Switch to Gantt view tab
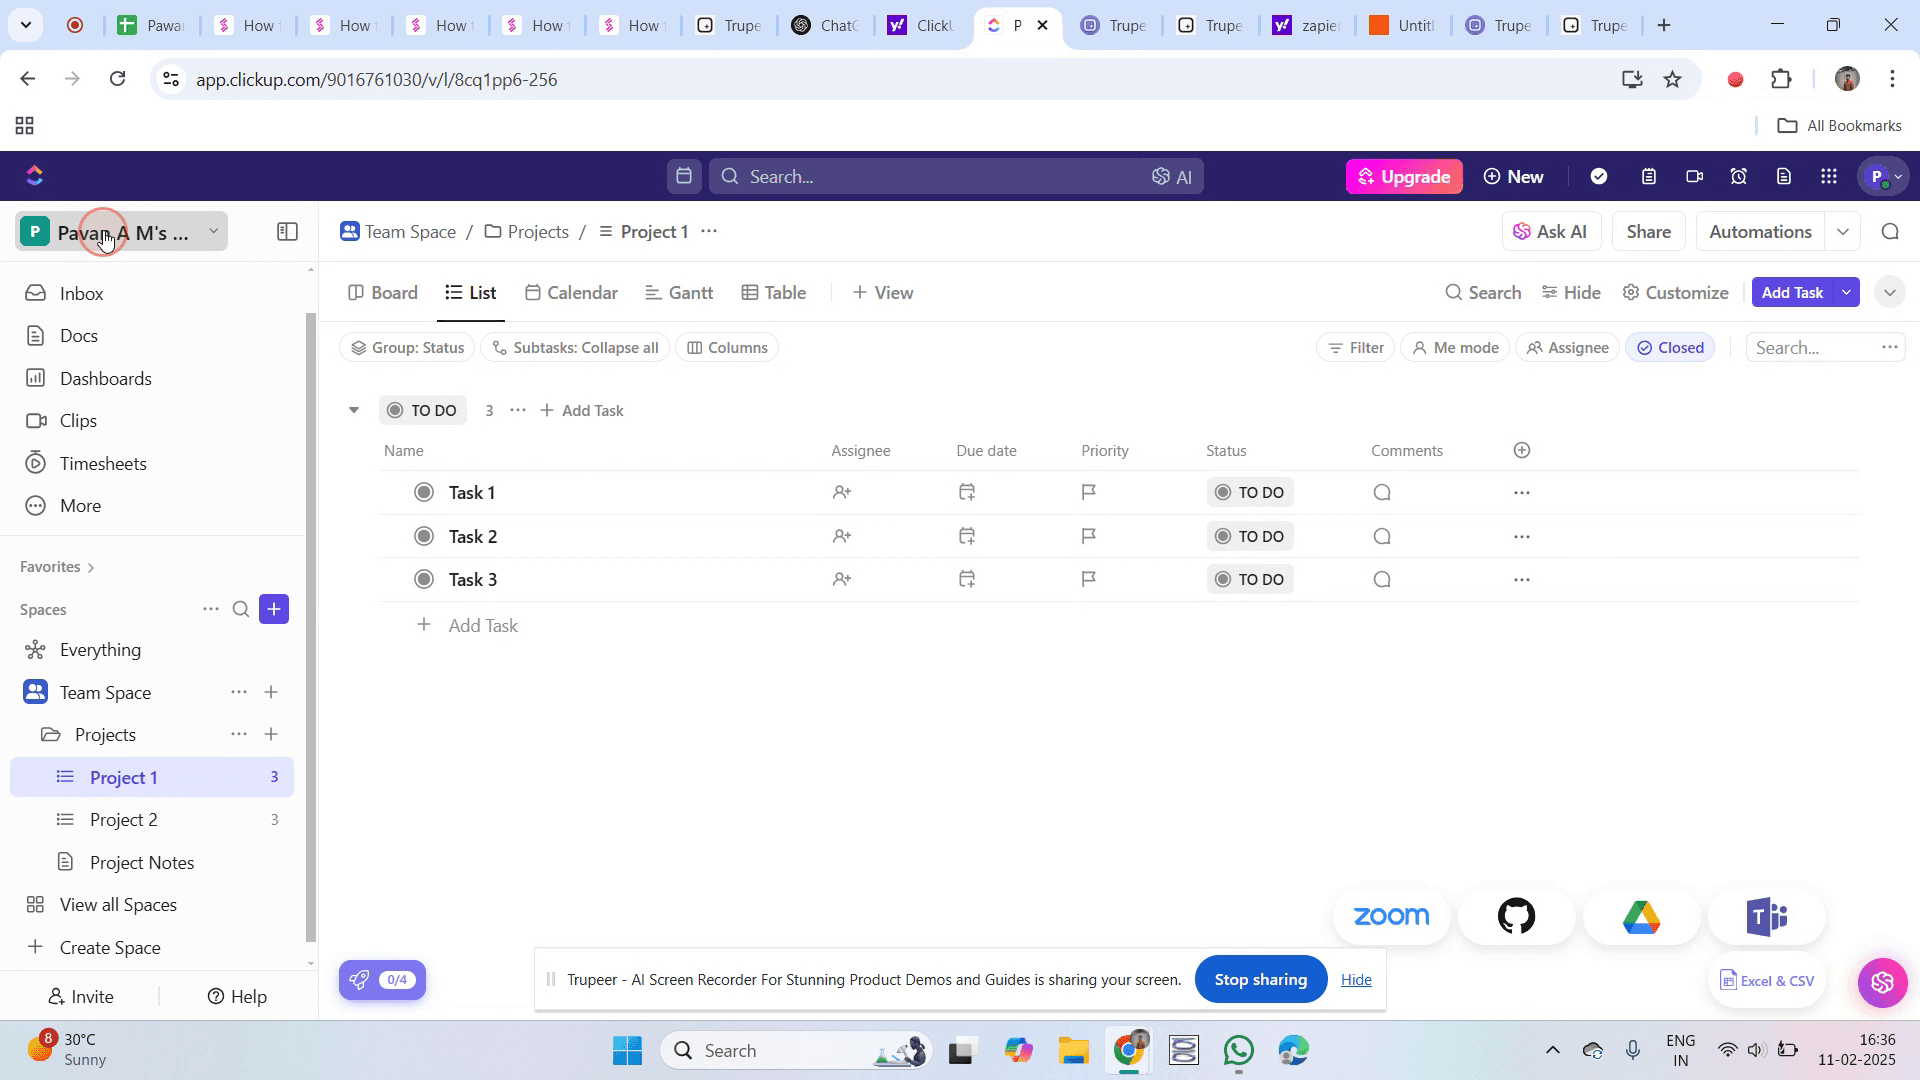Image resolution: width=1920 pixels, height=1080 pixels. [679, 293]
